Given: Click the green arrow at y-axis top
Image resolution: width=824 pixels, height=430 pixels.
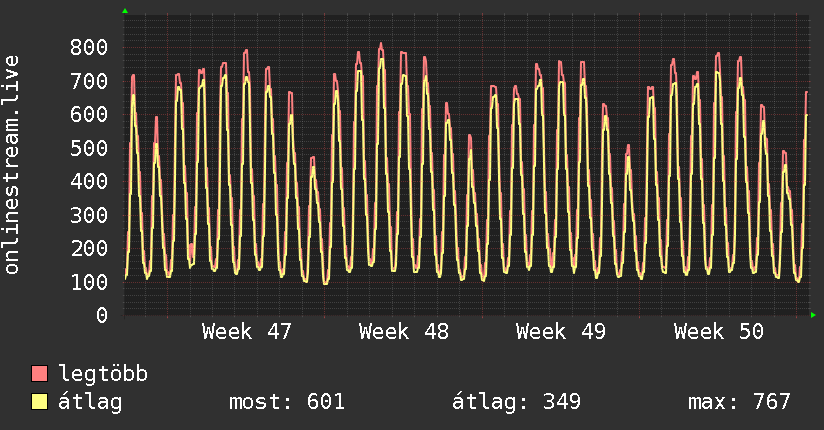Looking at the screenshot, I should (x=125, y=11).
